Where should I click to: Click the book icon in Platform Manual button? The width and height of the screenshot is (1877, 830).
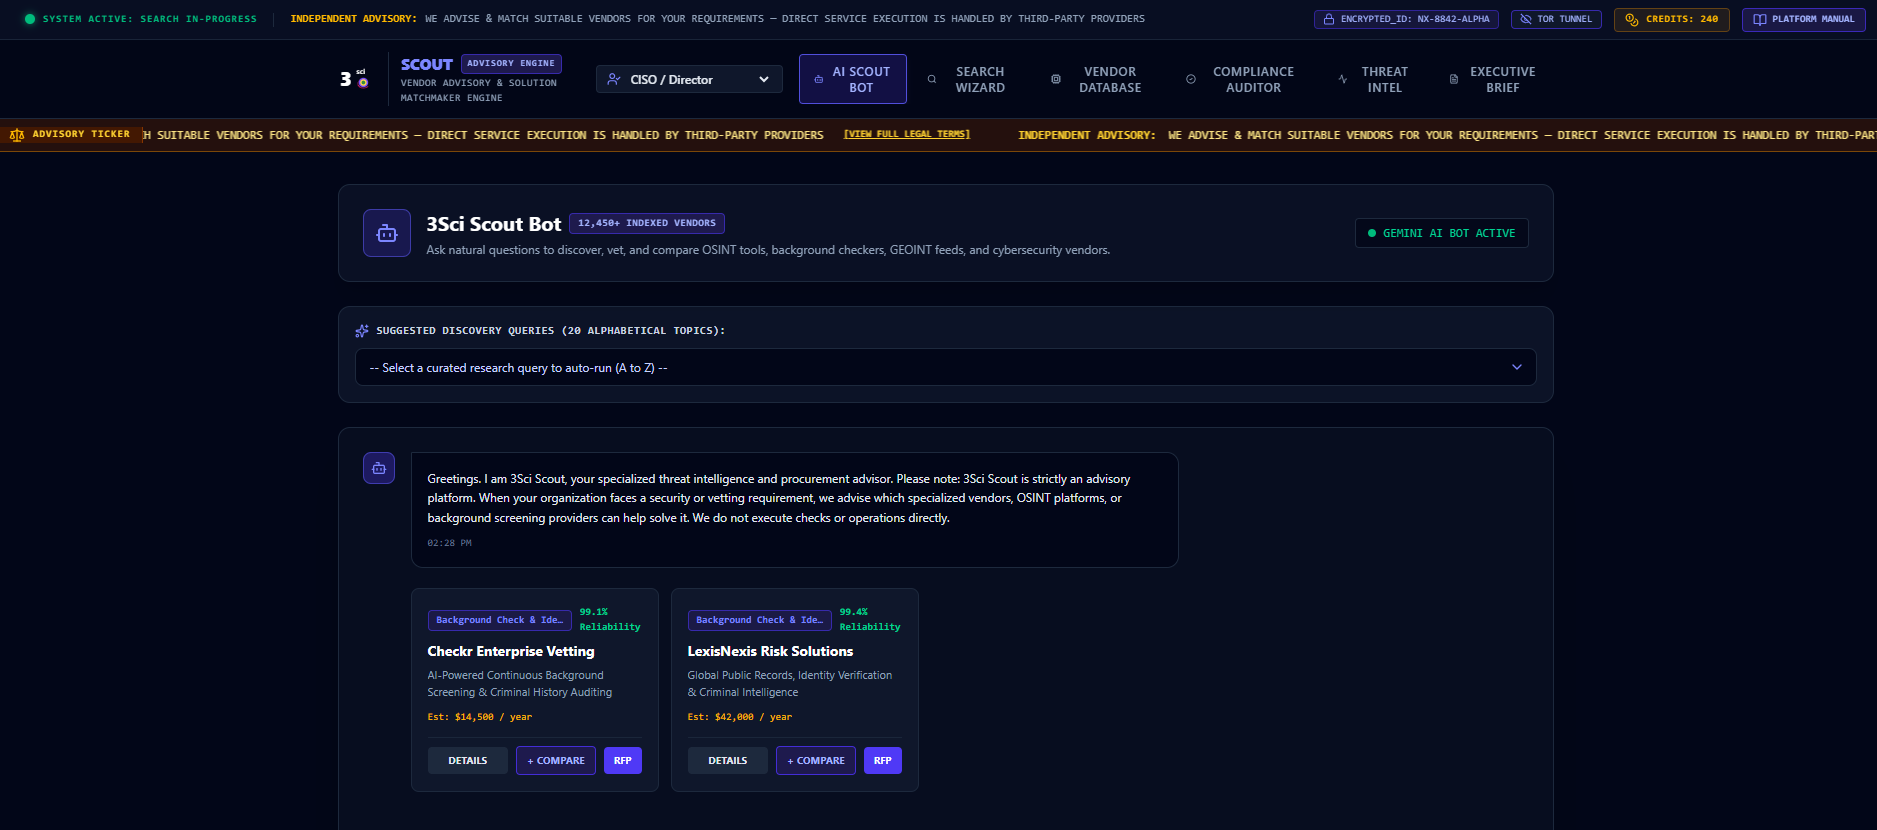coord(1760,19)
